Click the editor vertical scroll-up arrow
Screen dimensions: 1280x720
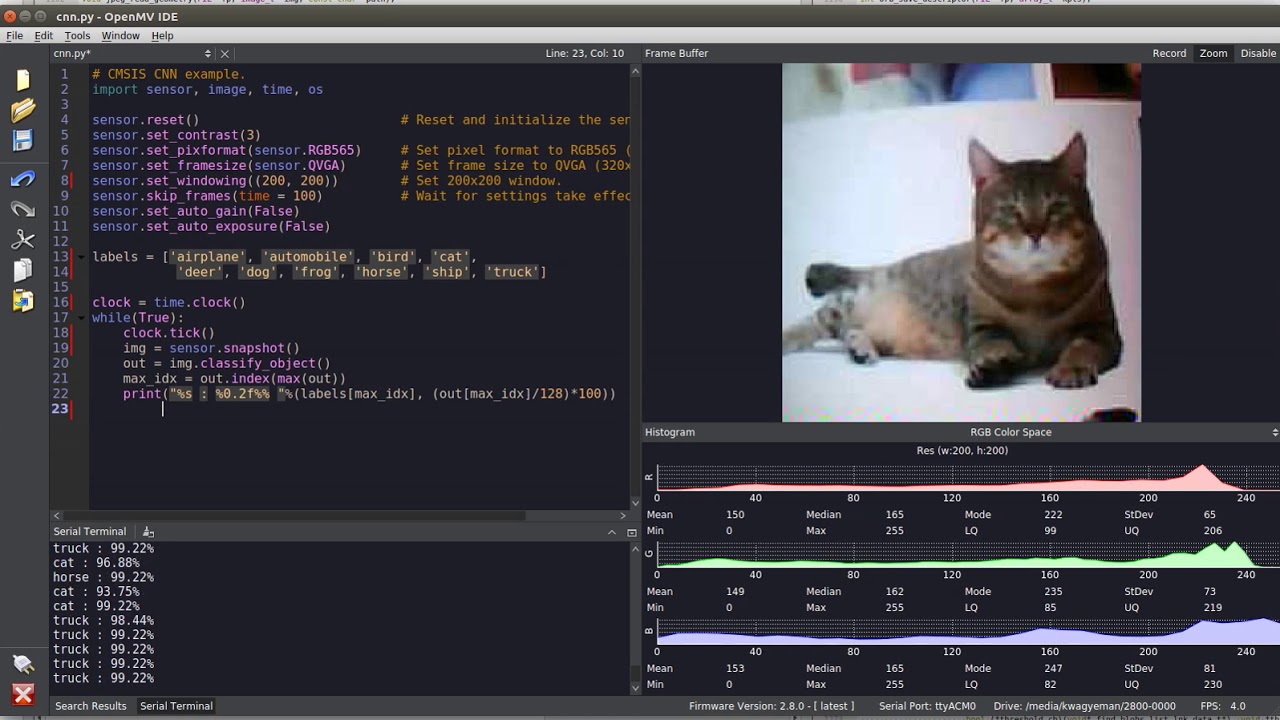[635, 70]
